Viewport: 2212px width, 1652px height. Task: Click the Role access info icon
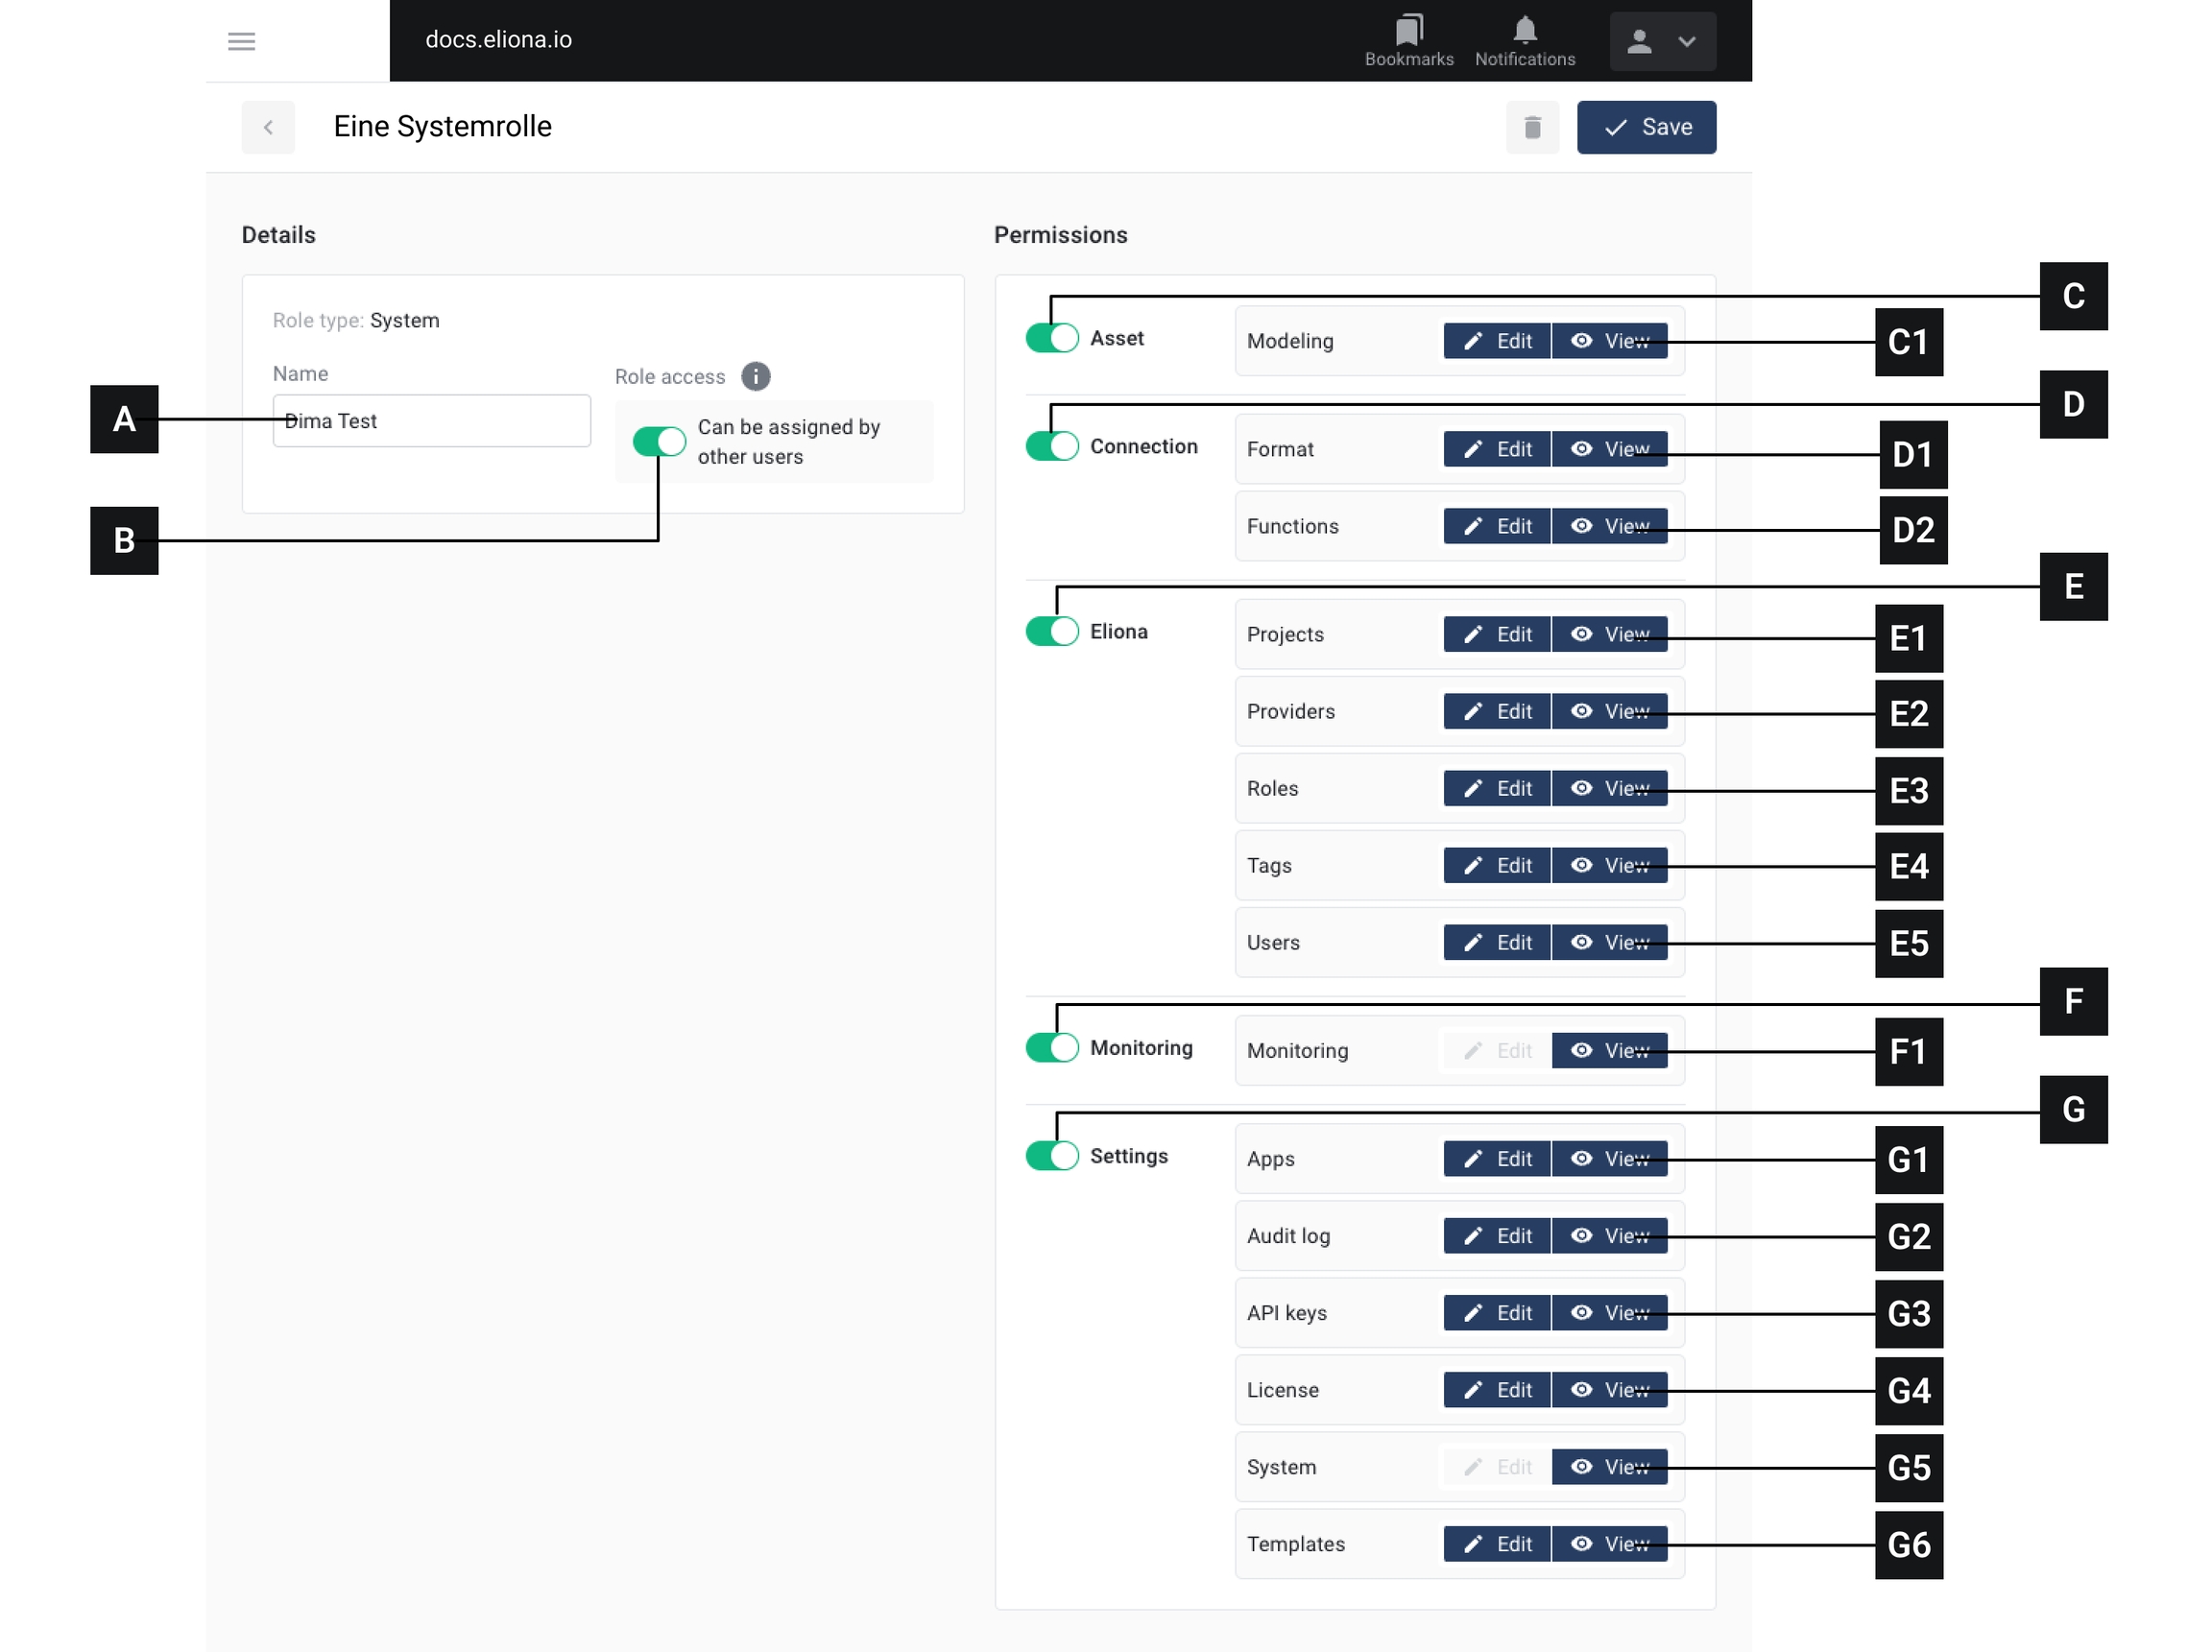[755, 376]
